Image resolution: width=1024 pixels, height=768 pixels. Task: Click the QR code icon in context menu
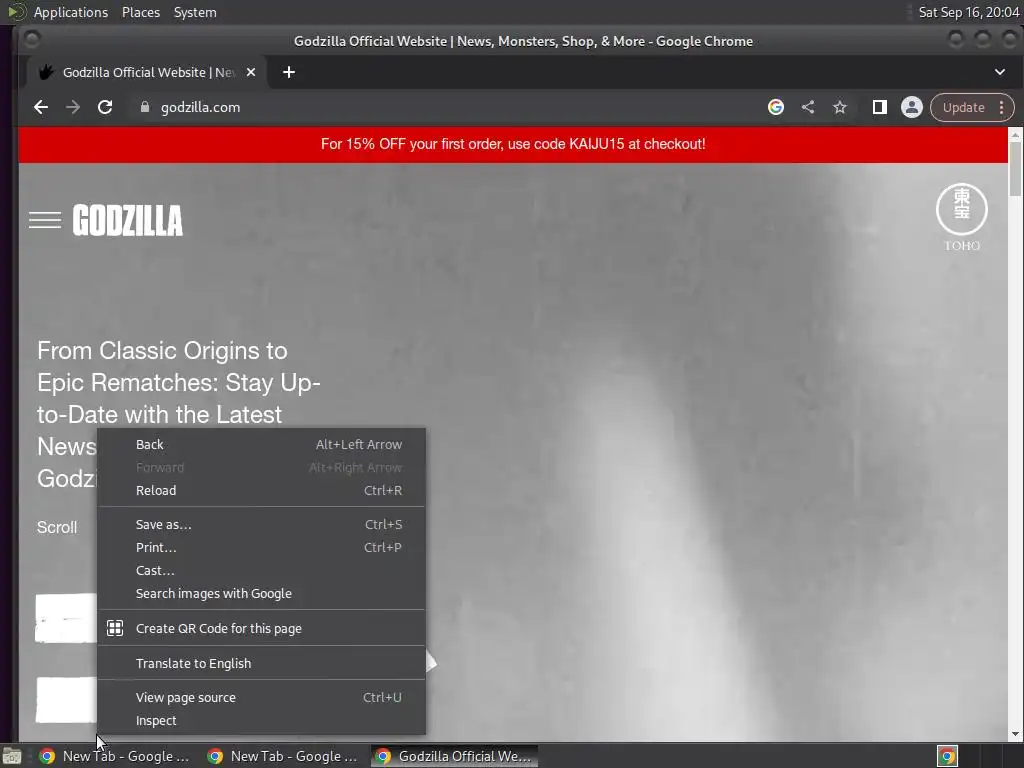coord(115,628)
